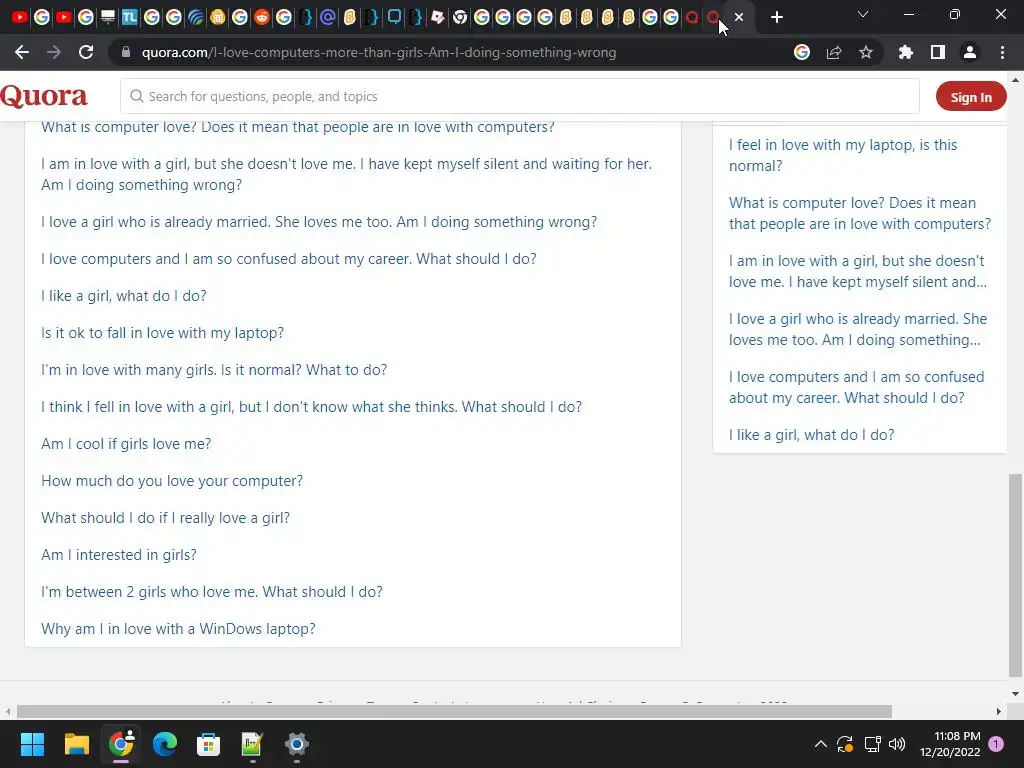Screen dimensions: 1024x768
Task: Open sidebar link 'I like a girl, what do I do?'
Action: point(811,435)
